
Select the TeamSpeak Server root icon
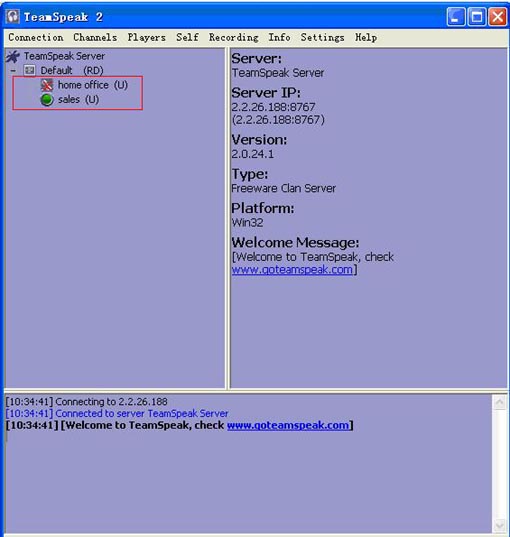(13, 57)
